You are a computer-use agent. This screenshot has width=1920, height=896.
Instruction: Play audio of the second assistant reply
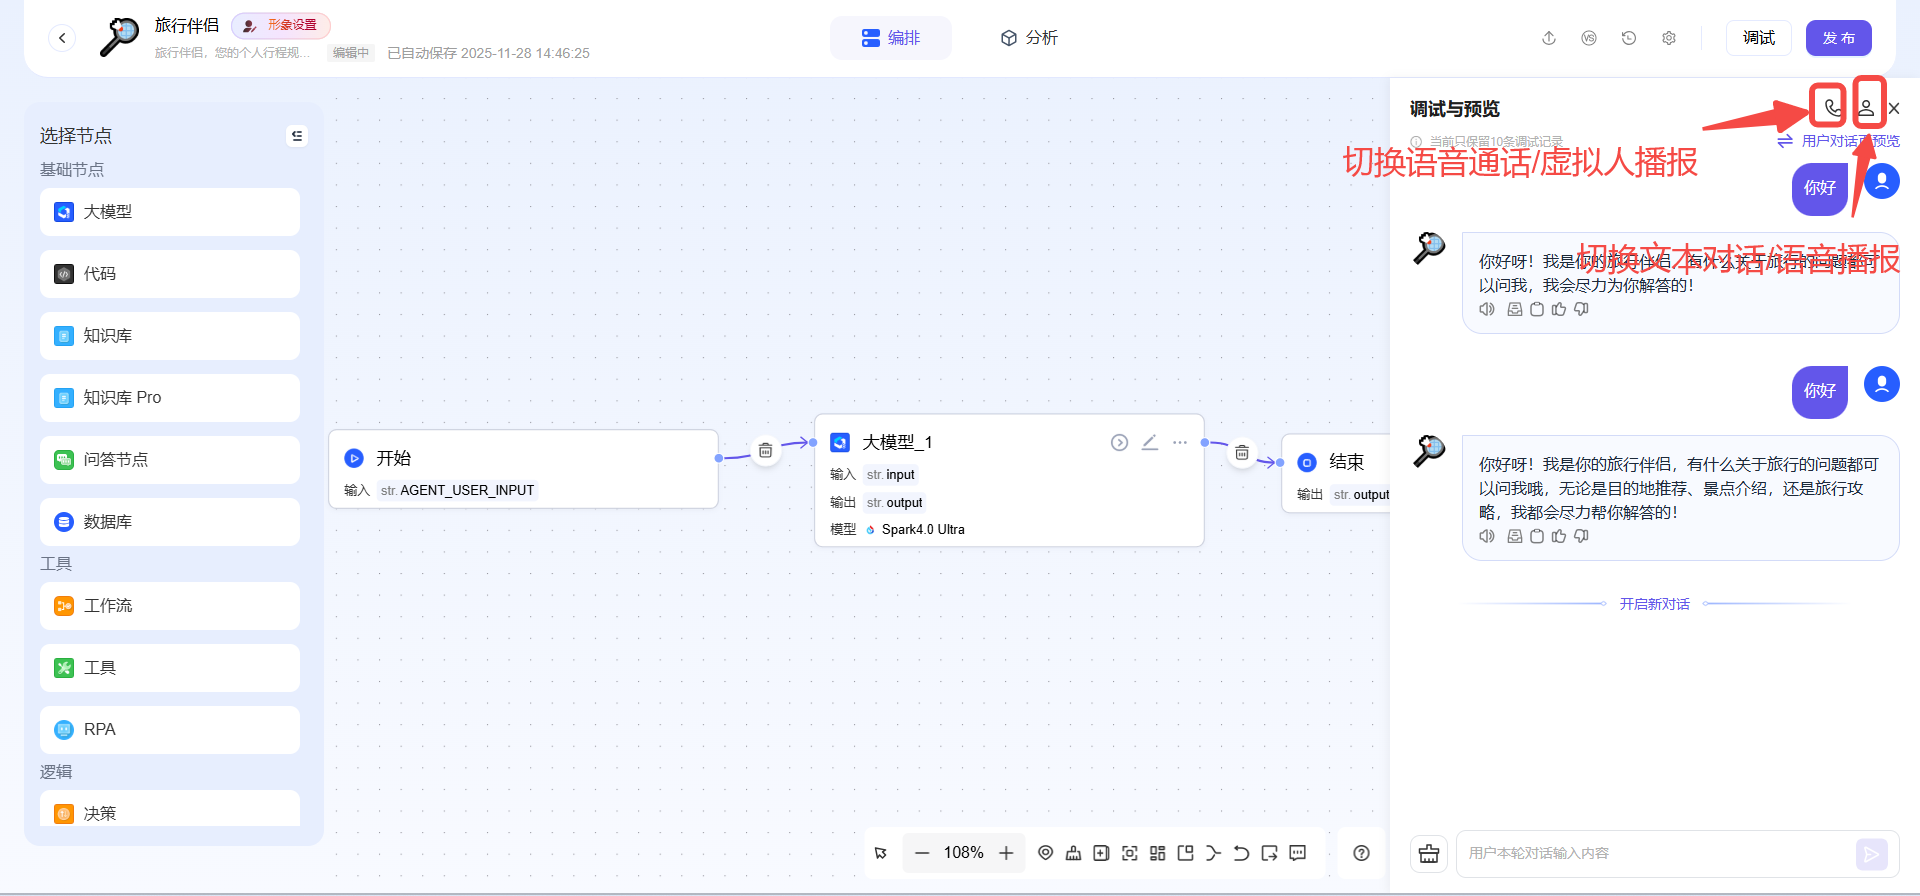click(1487, 536)
